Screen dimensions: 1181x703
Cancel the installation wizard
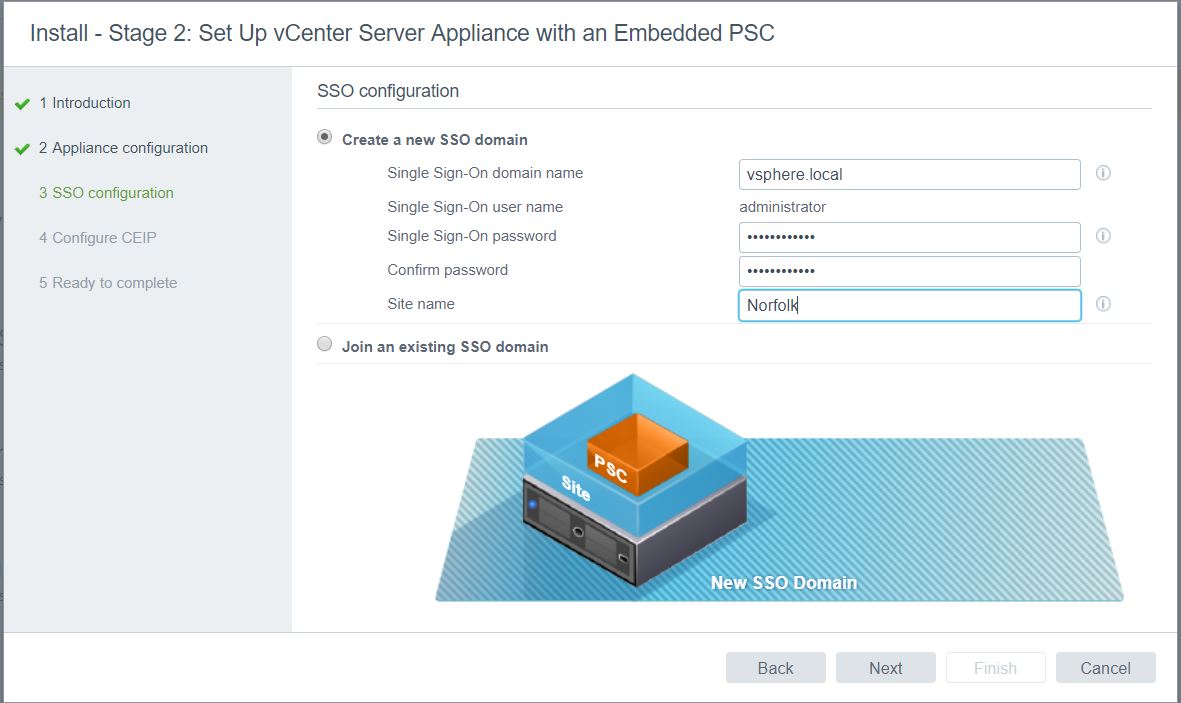pos(1106,668)
